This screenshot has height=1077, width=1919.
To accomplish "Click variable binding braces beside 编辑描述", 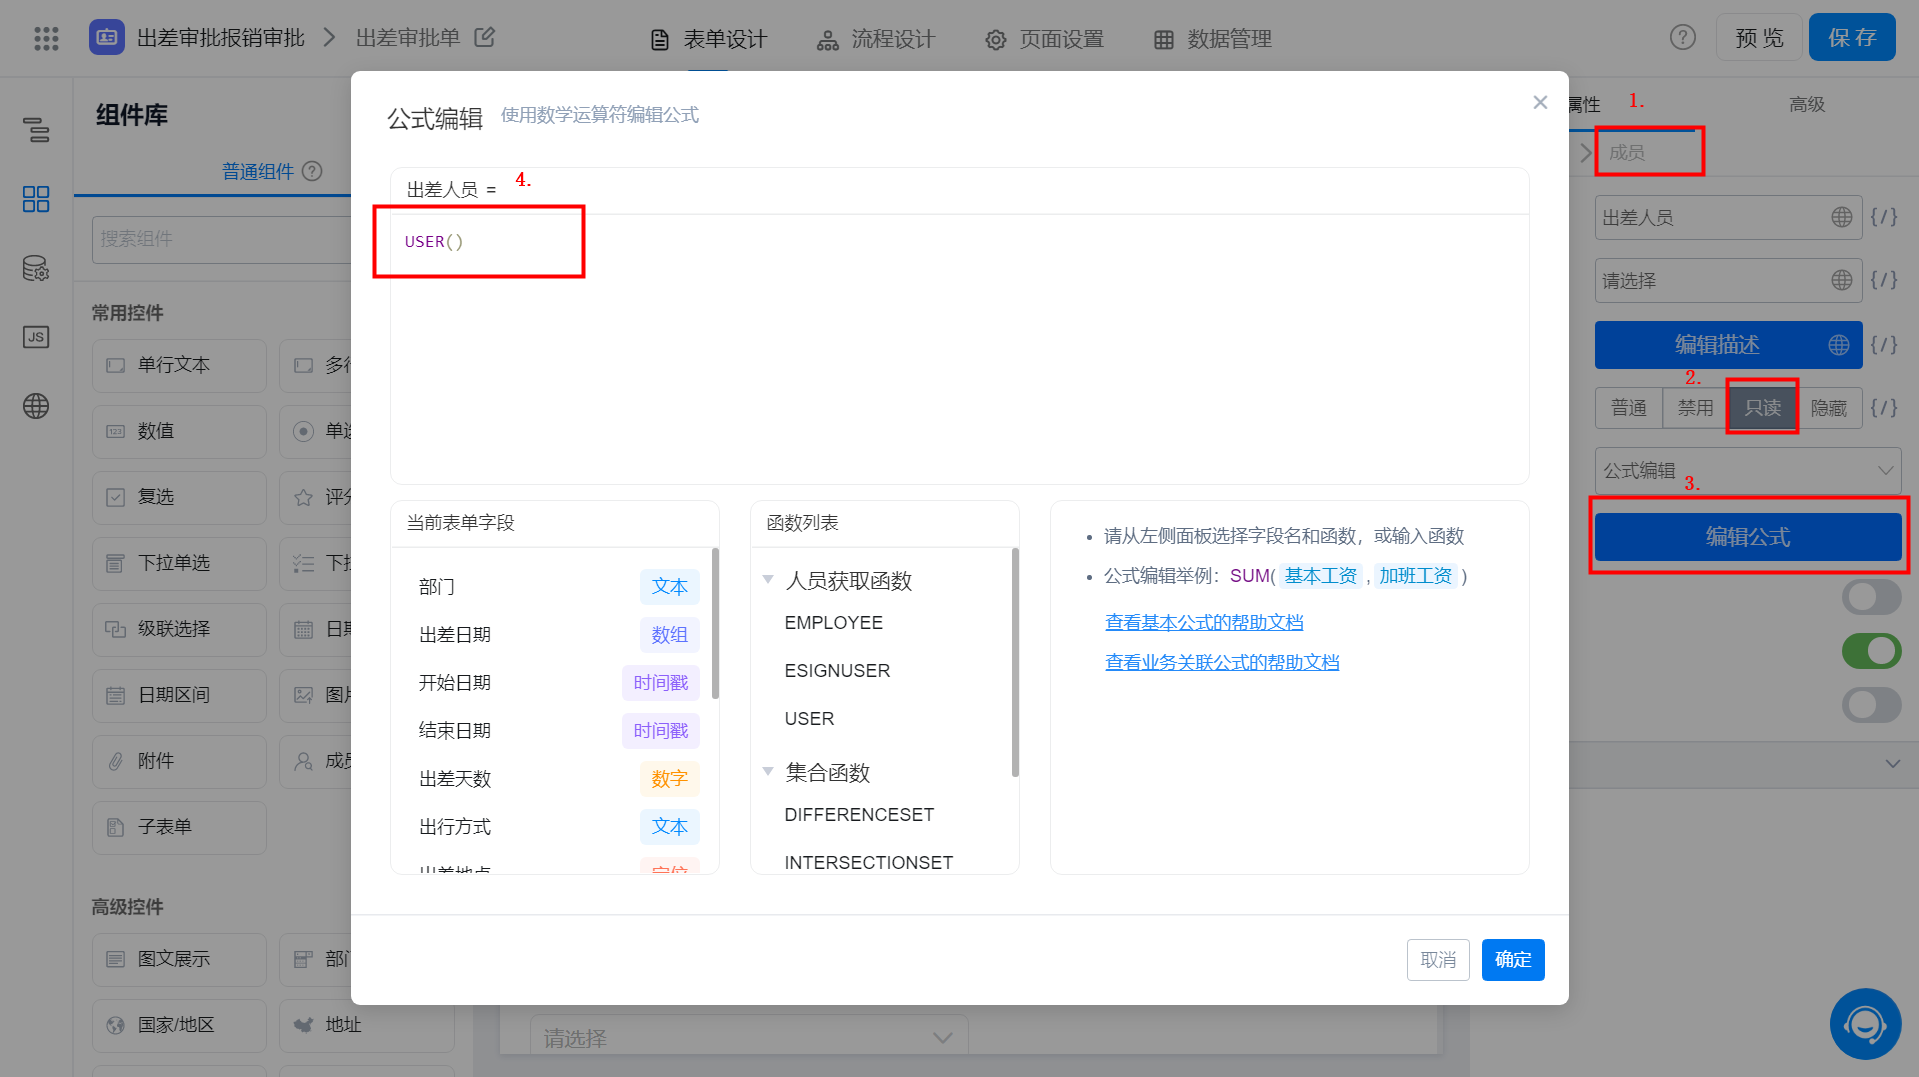I will [x=1884, y=344].
